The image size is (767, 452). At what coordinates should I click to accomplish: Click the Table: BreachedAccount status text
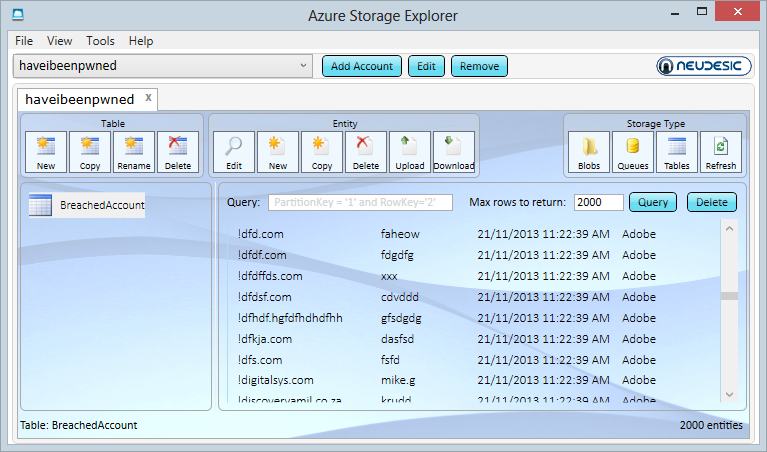click(x=79, y=425)
